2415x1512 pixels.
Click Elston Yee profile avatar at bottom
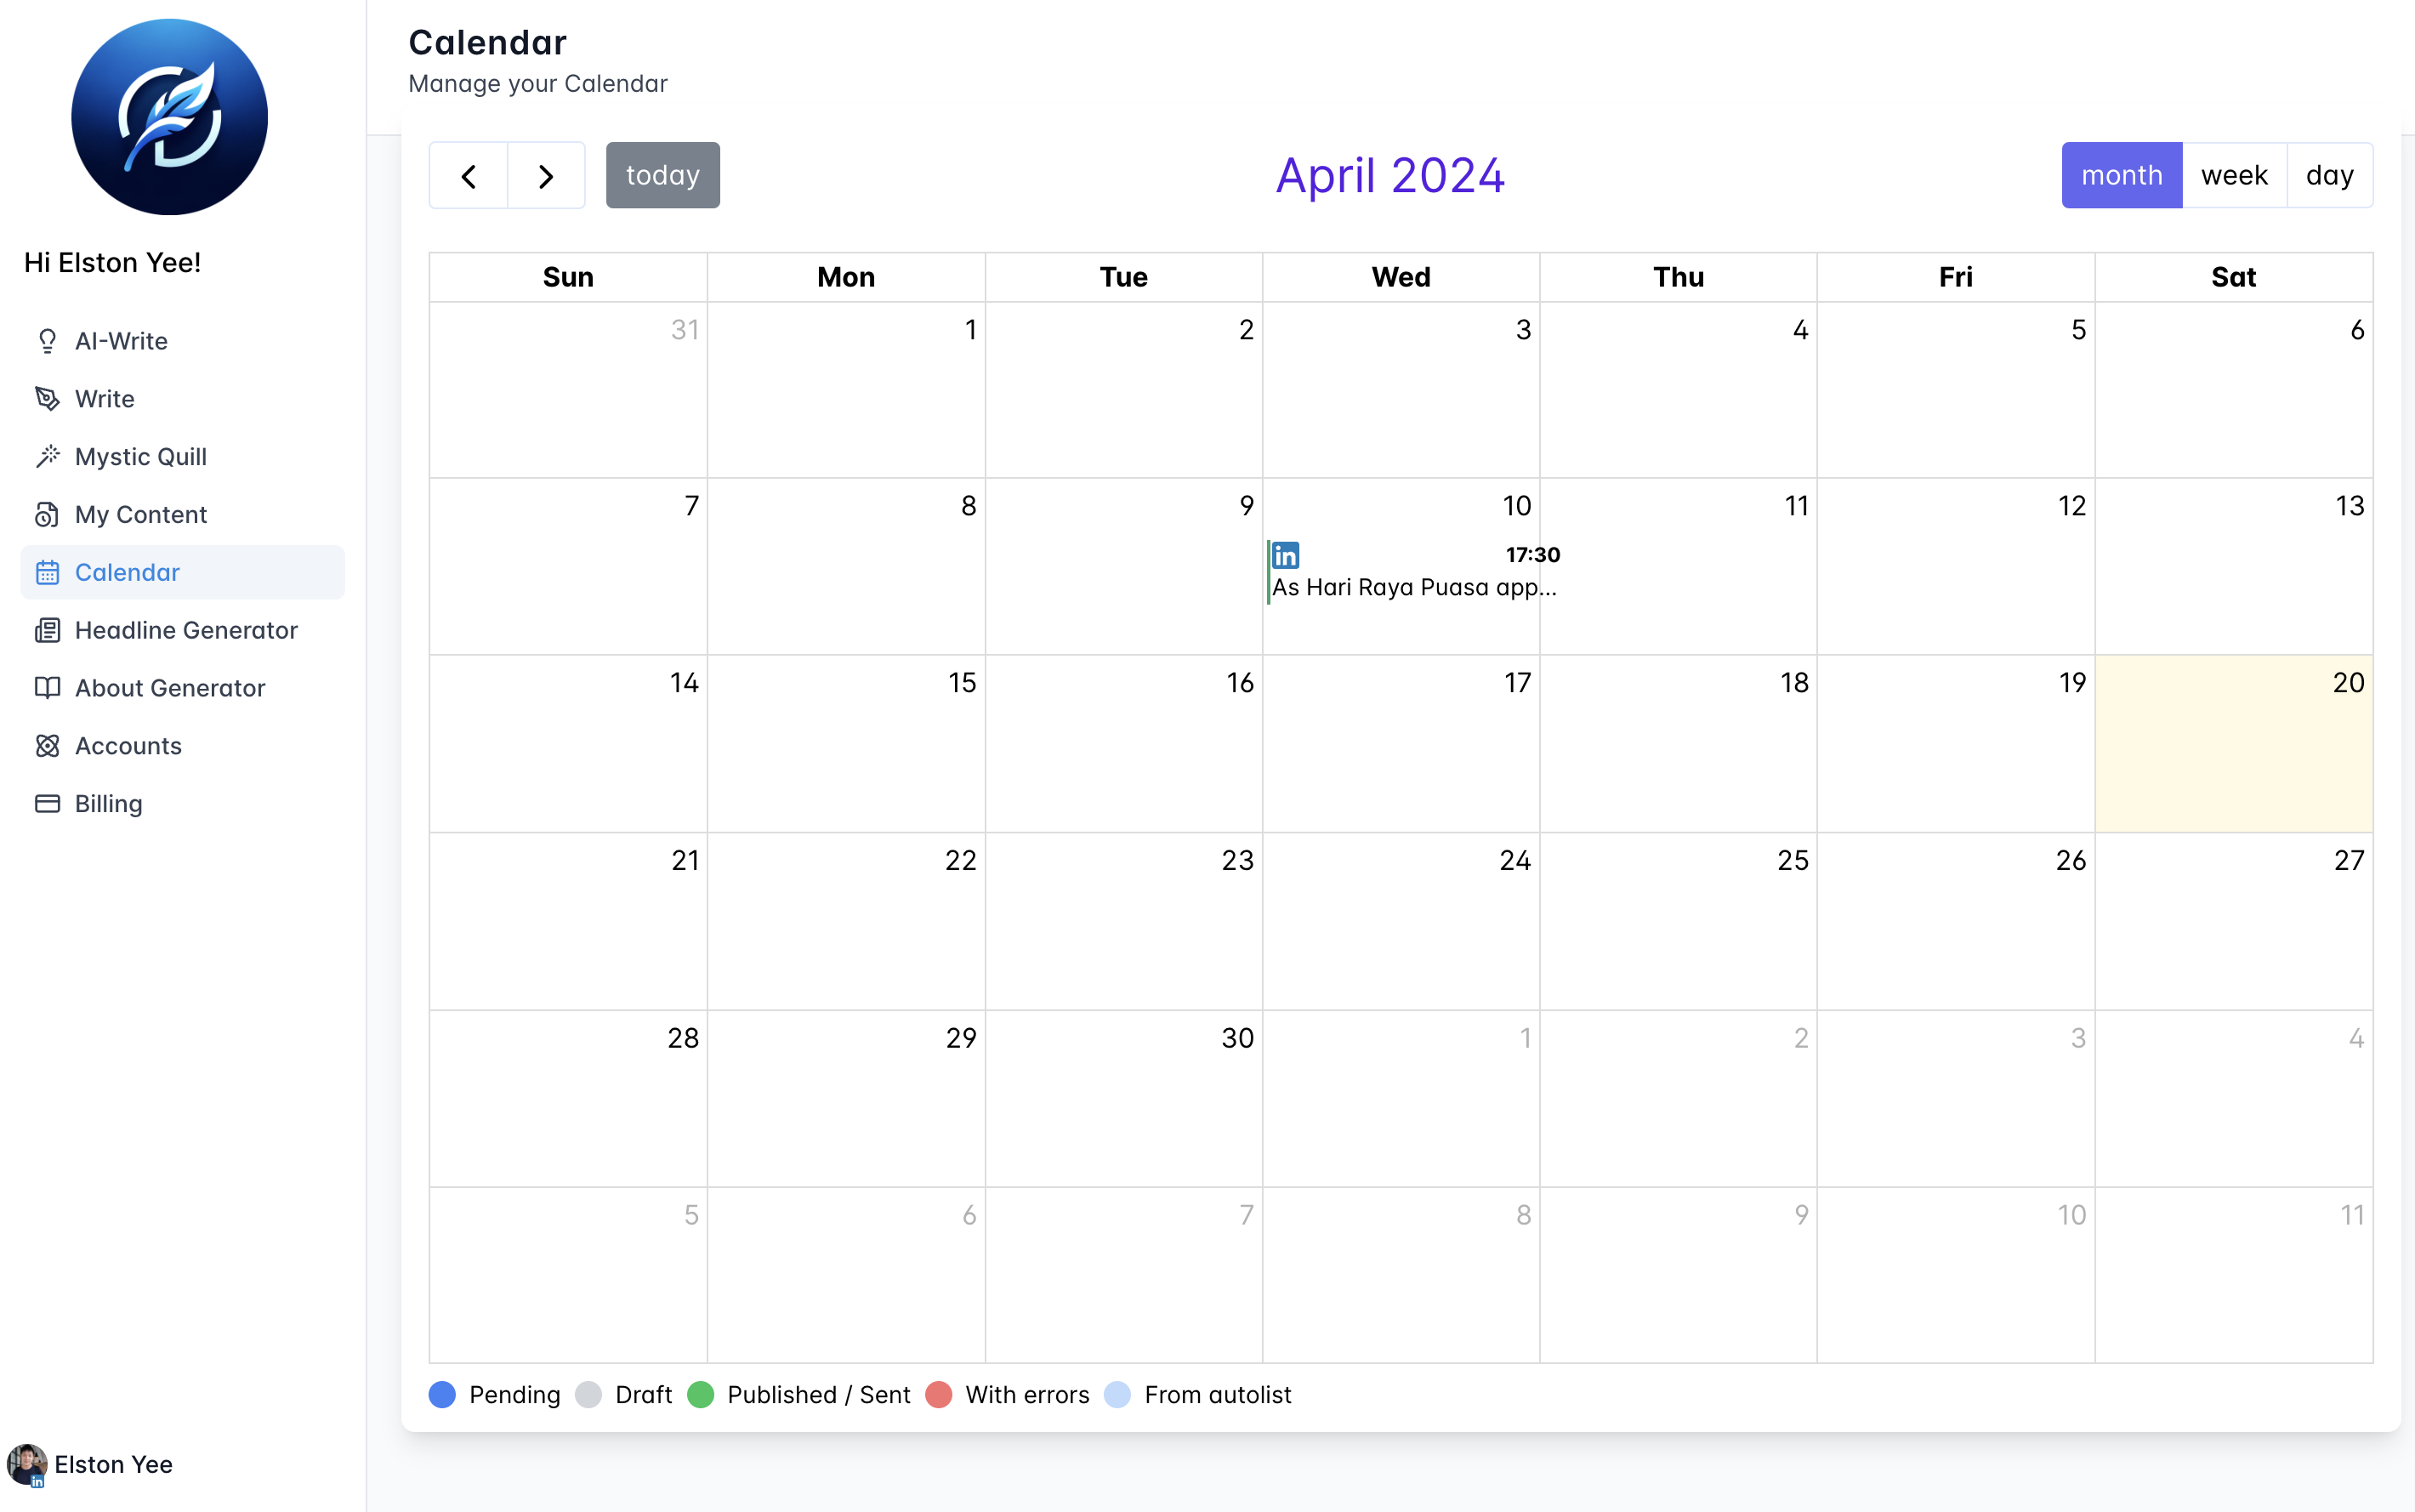[26, 1464]
